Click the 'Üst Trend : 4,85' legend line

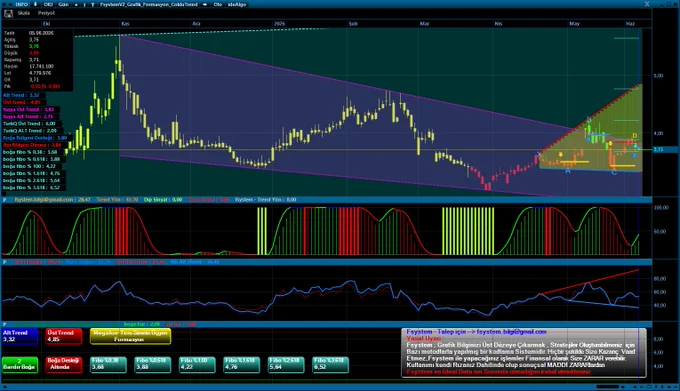pyautogui.click(x=22, y=102)
